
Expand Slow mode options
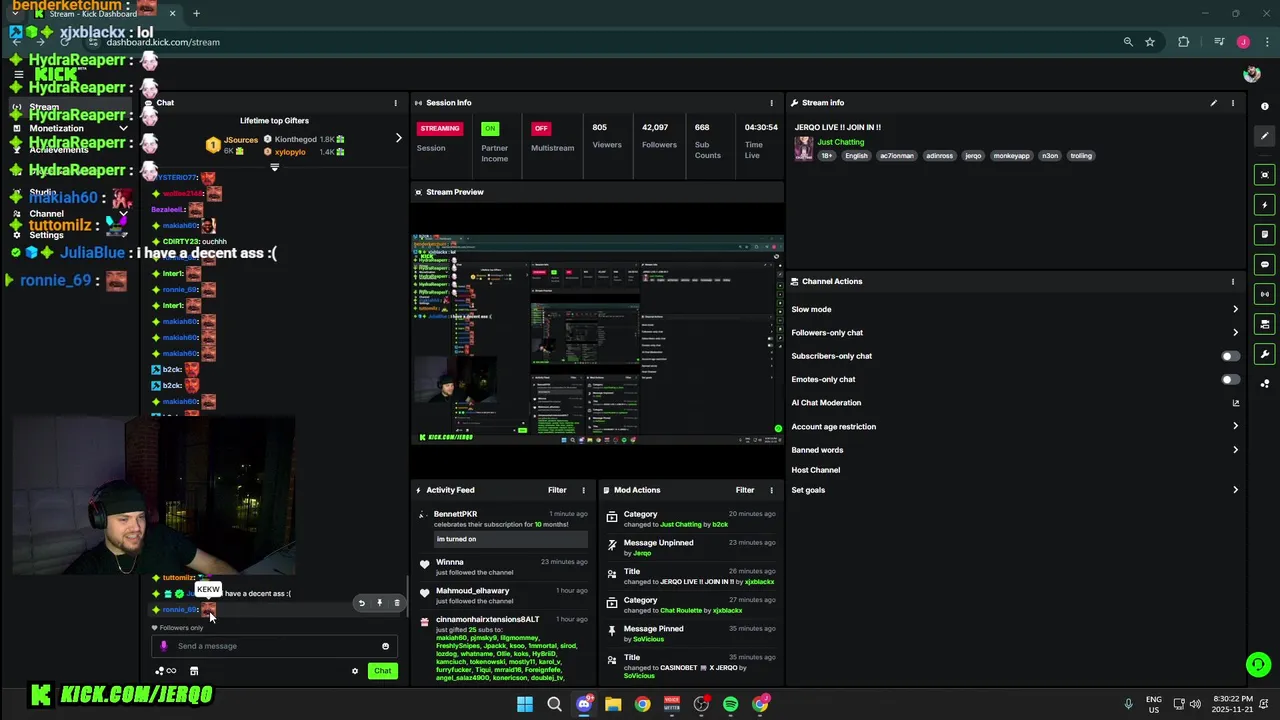coord(1235,309)
